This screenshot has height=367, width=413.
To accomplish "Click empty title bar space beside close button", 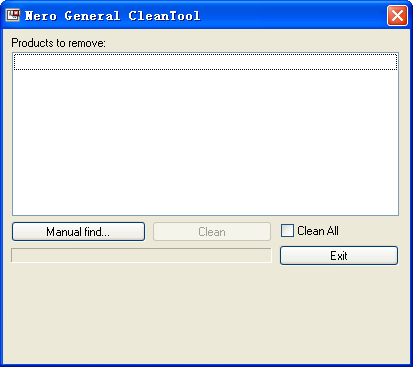I will point(293,15).
